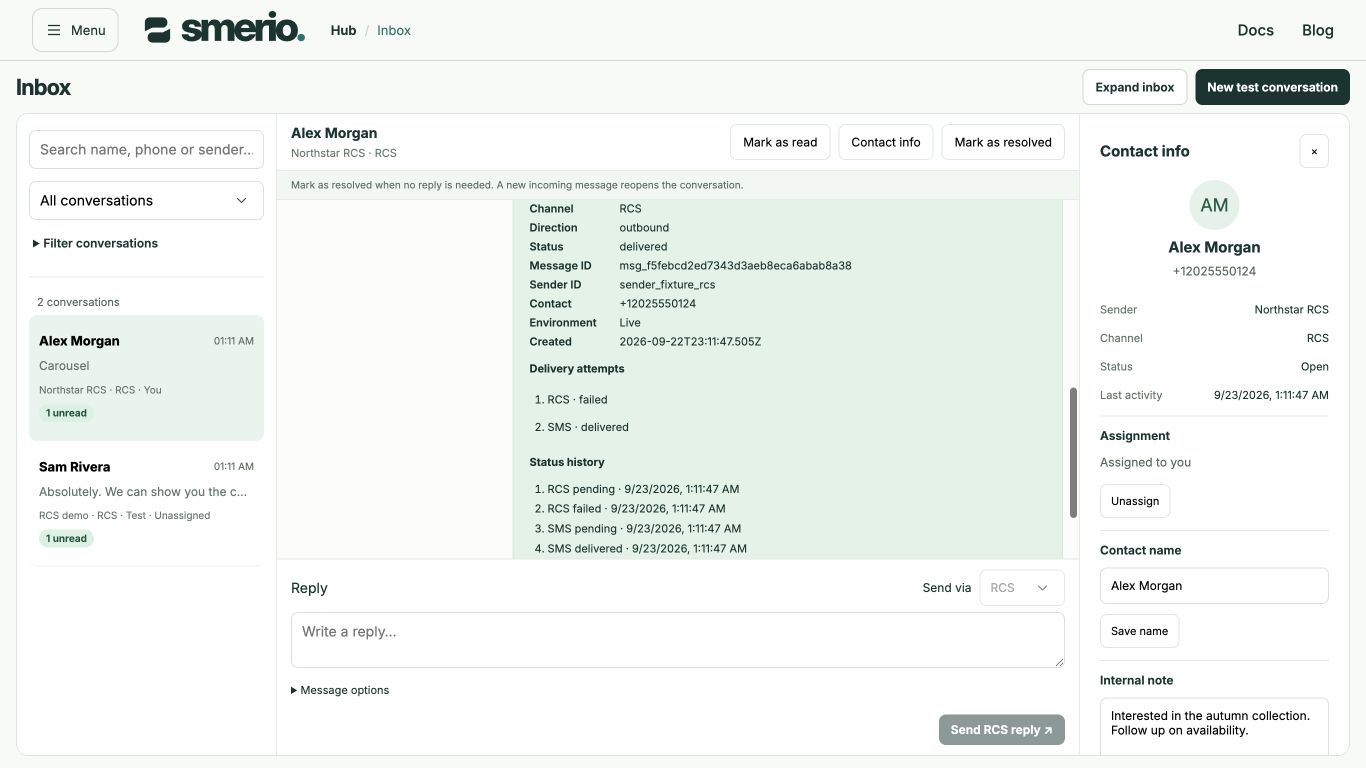Go to Hub breadcrumb
Viewport: 1366px width, 768px height.
tap(343, 30)
